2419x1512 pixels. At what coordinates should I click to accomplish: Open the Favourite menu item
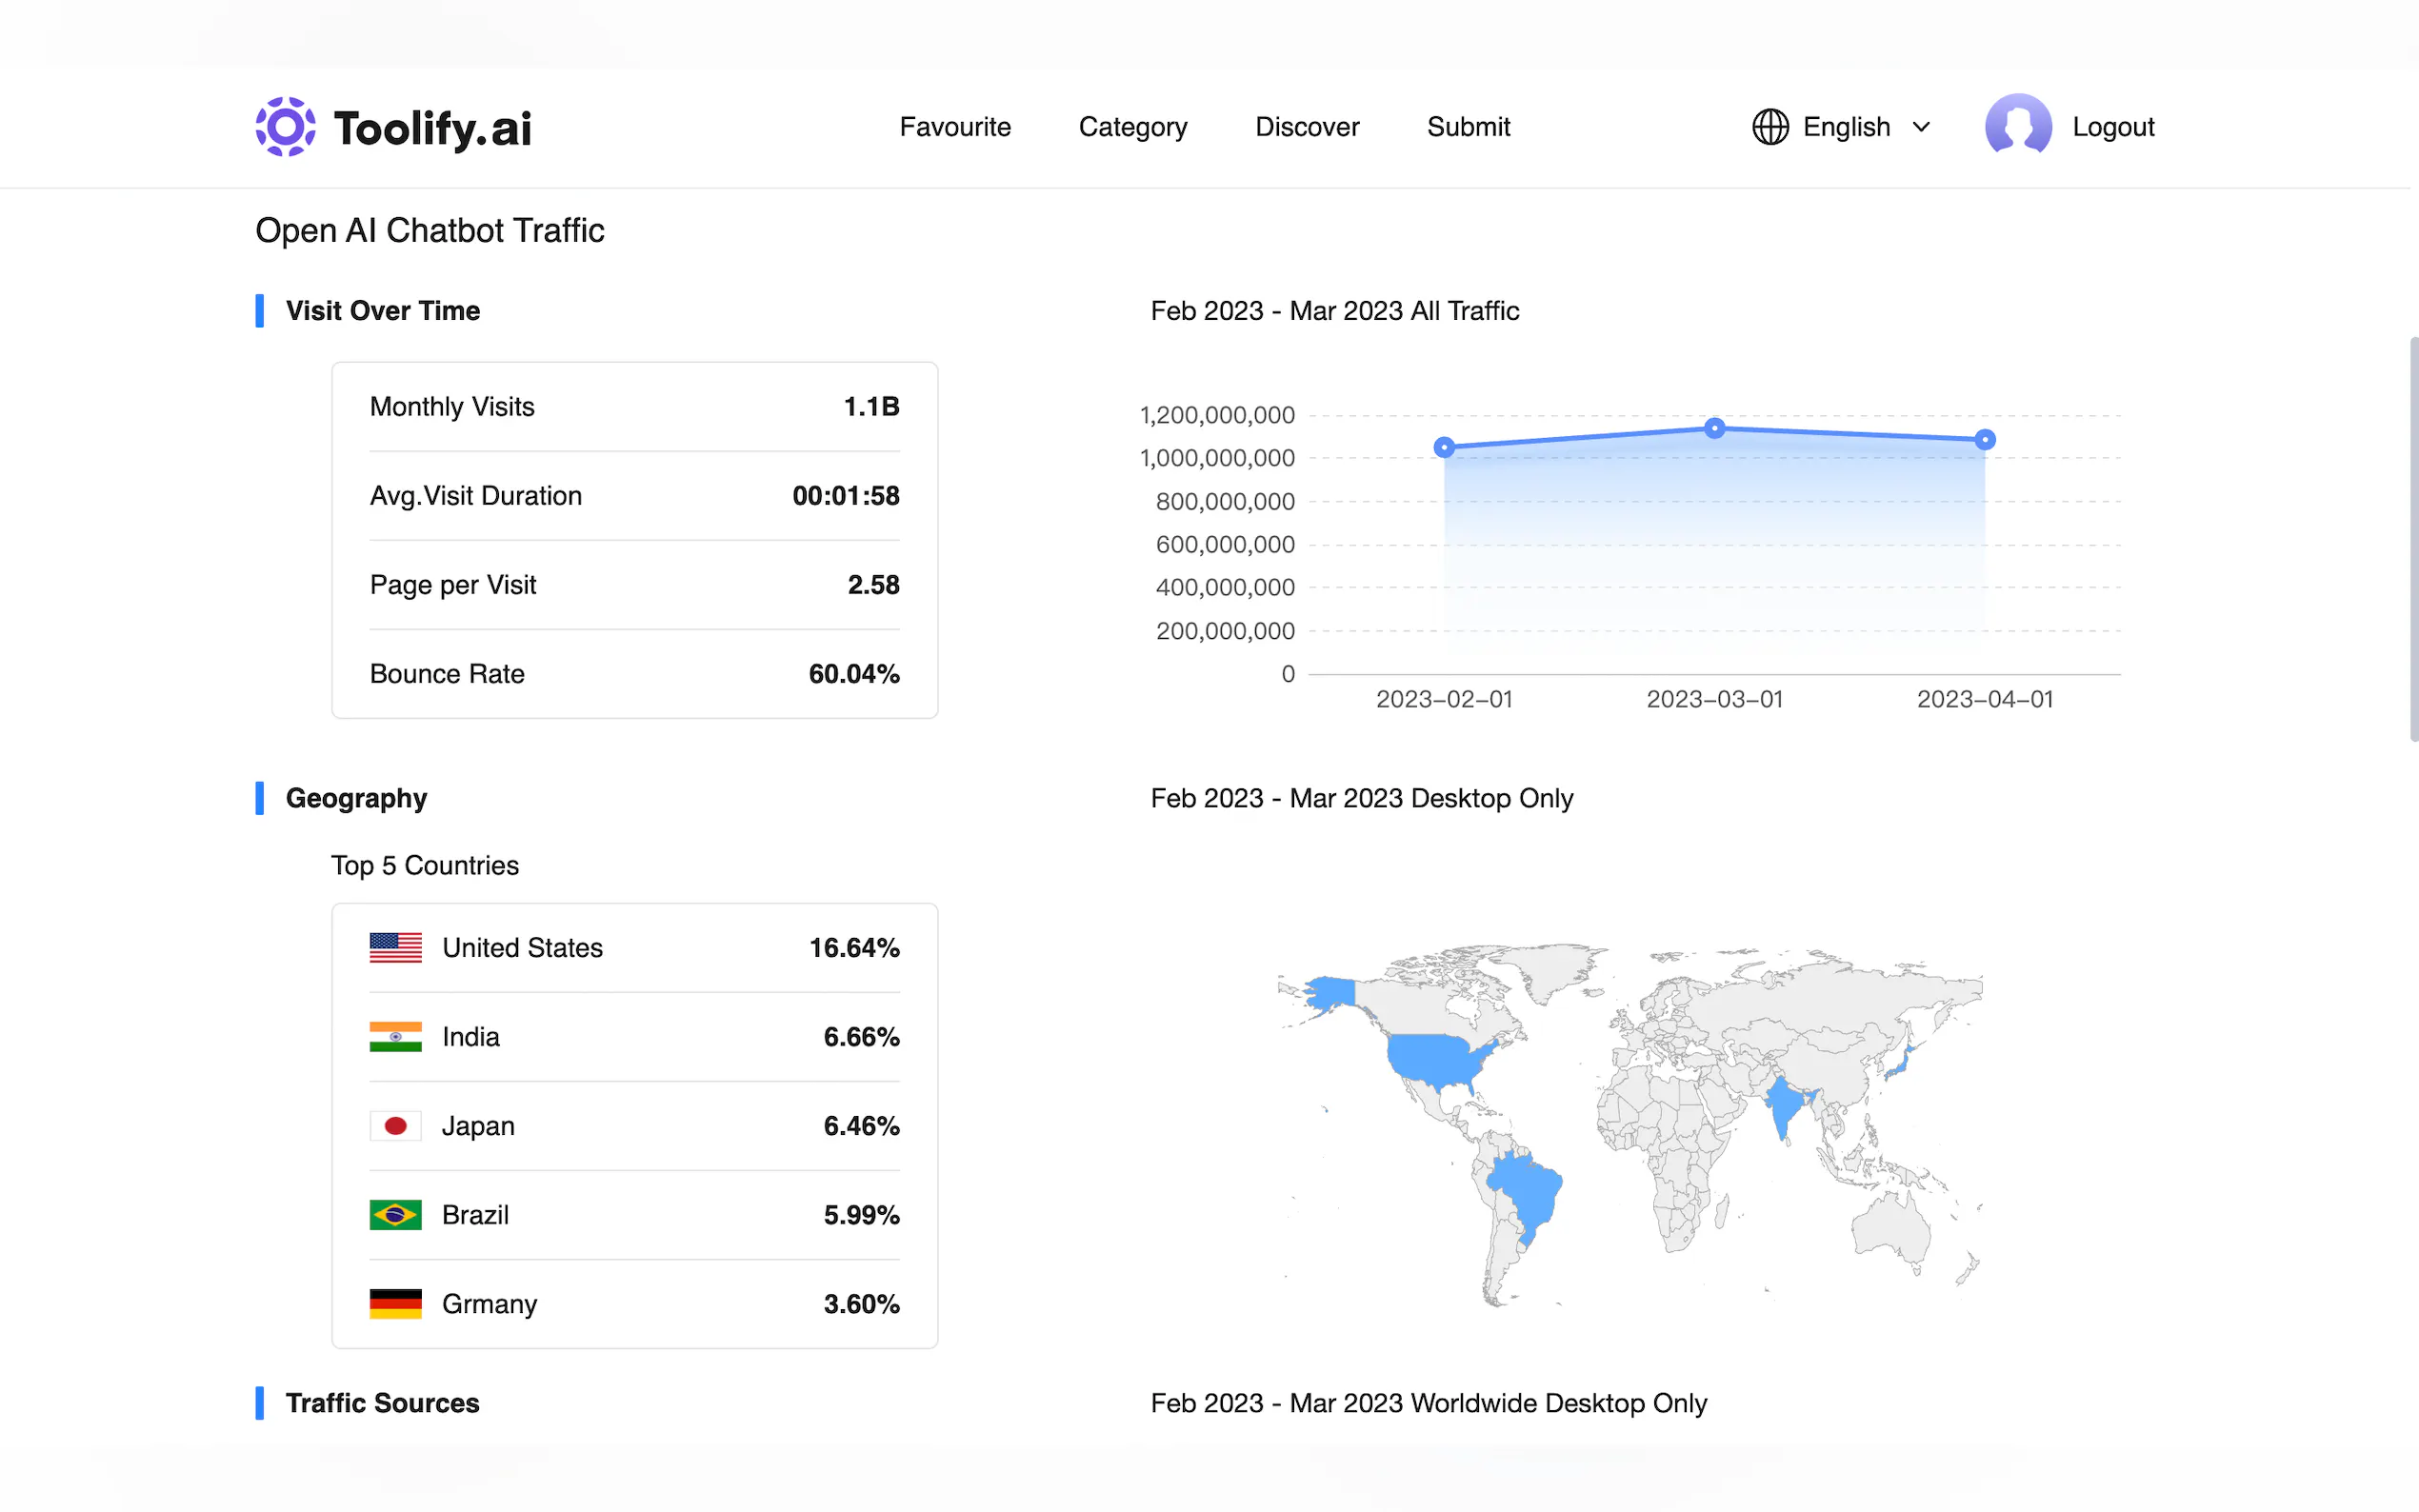tap(954, 127)
